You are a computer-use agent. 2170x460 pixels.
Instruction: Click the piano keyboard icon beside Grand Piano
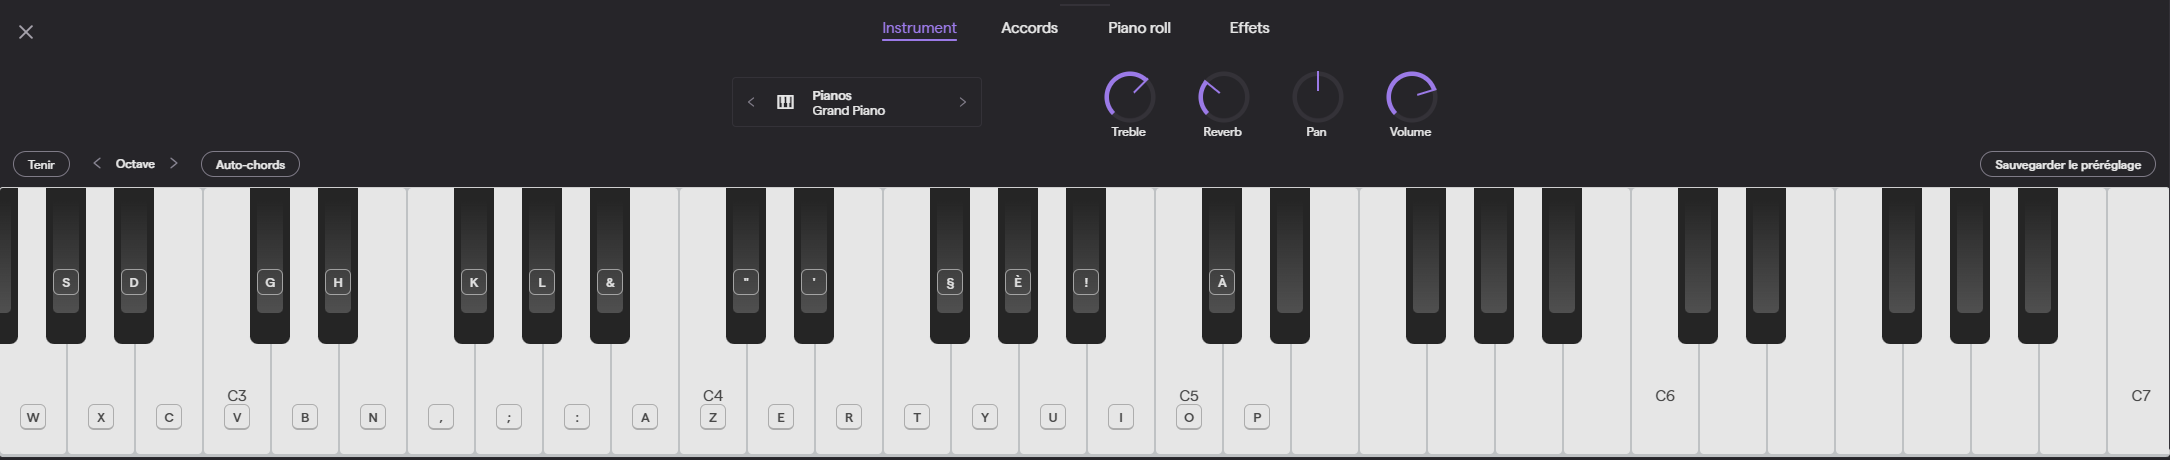tap(785, 102)
